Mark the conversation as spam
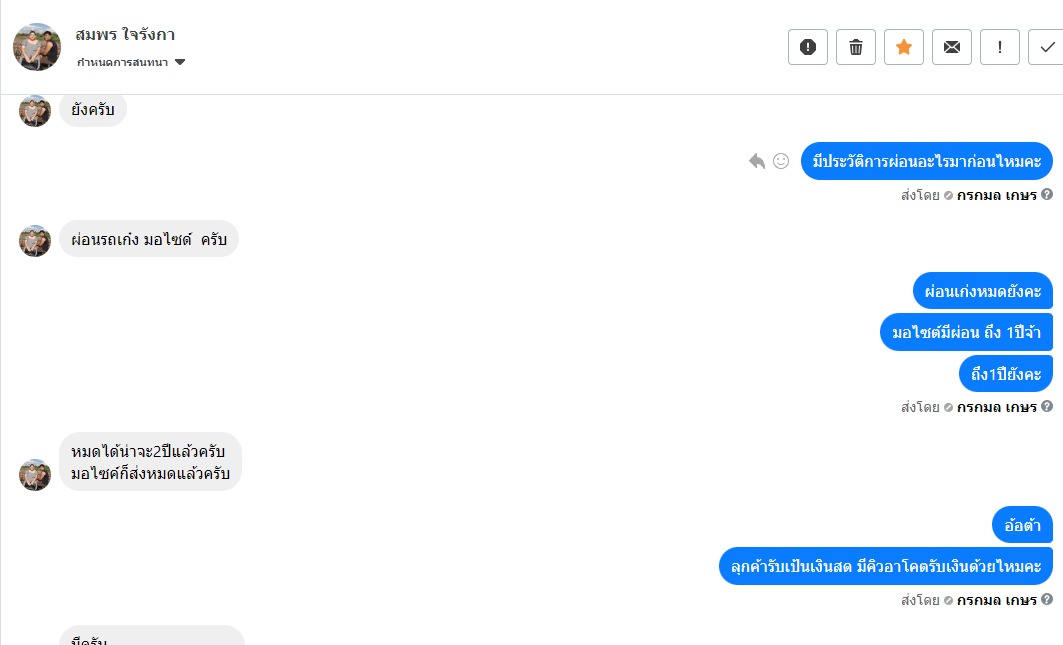The width and height of the screenshot is (1063, 645). (x=808, y=47)
